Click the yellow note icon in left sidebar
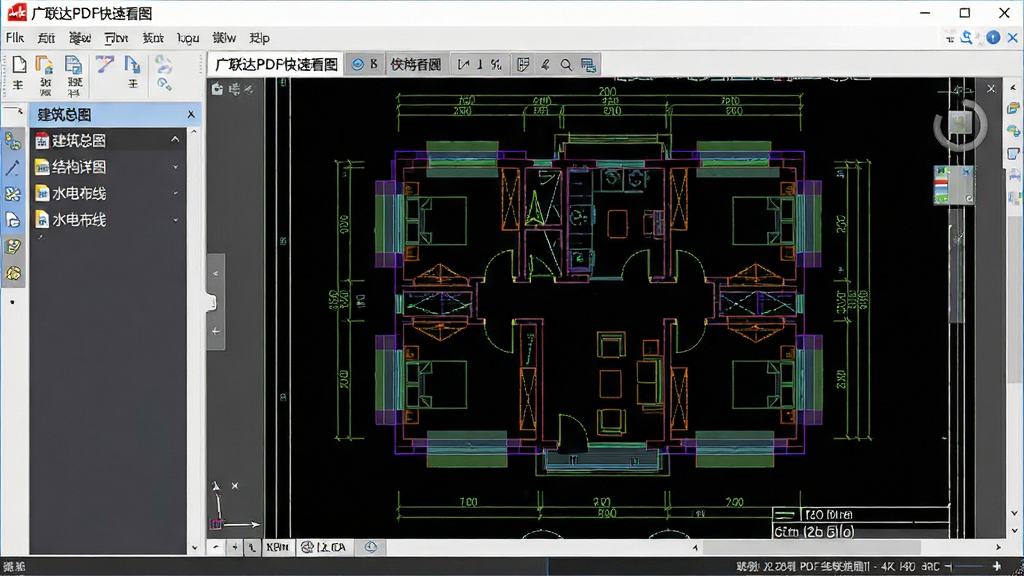 pos(13,246)
